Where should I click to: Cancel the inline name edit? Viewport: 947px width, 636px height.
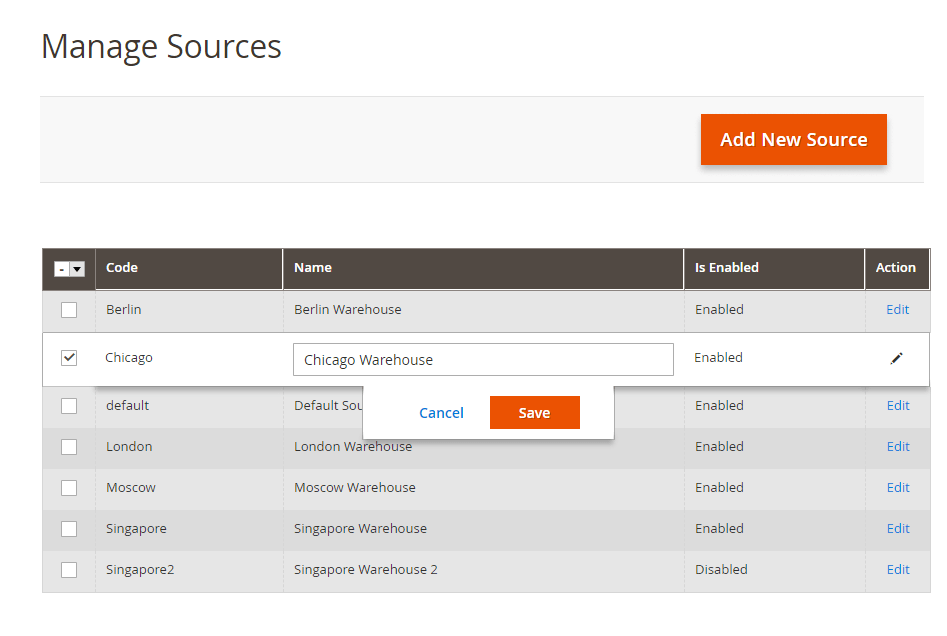[441, 412]
